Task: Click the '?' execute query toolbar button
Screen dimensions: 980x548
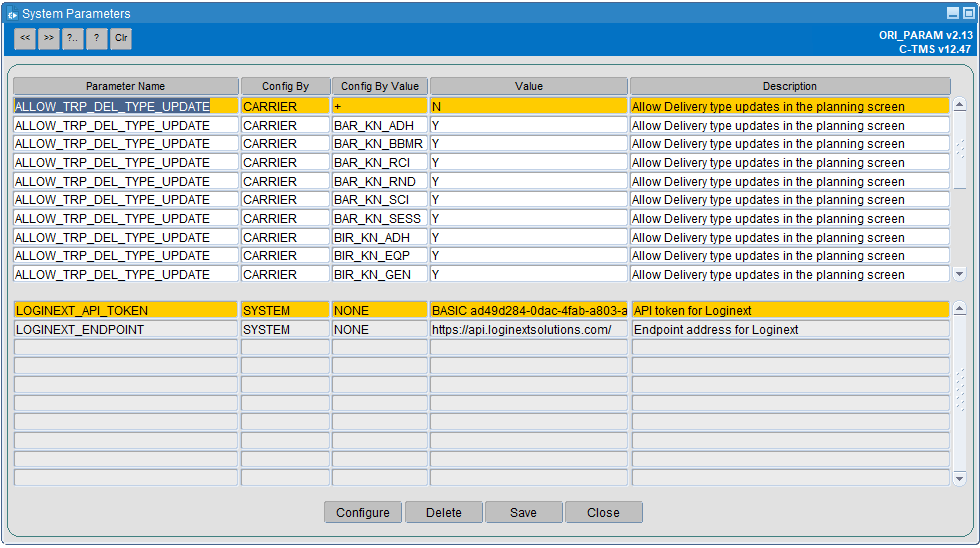Action: (96, 38)
